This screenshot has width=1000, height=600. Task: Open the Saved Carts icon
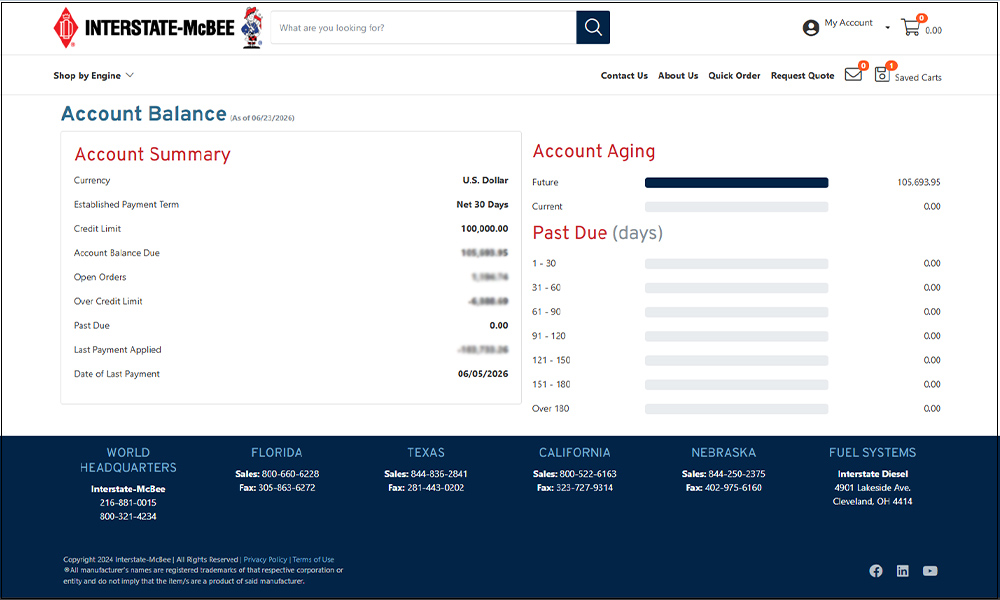point(881,75)
